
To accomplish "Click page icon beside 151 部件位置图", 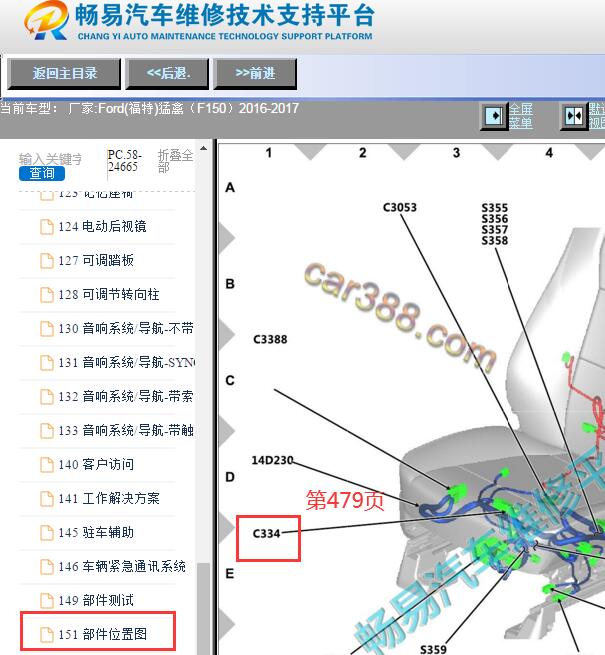I will (47, 635).
